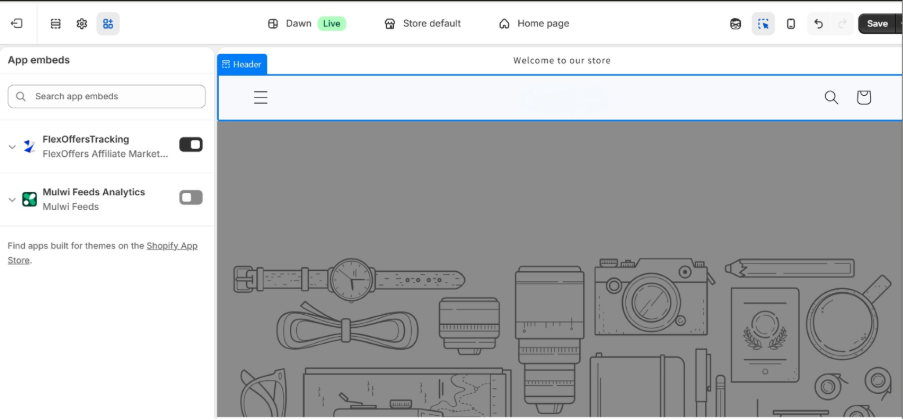
Task: Switch to mobile preview icon
Action: [791, 24]
